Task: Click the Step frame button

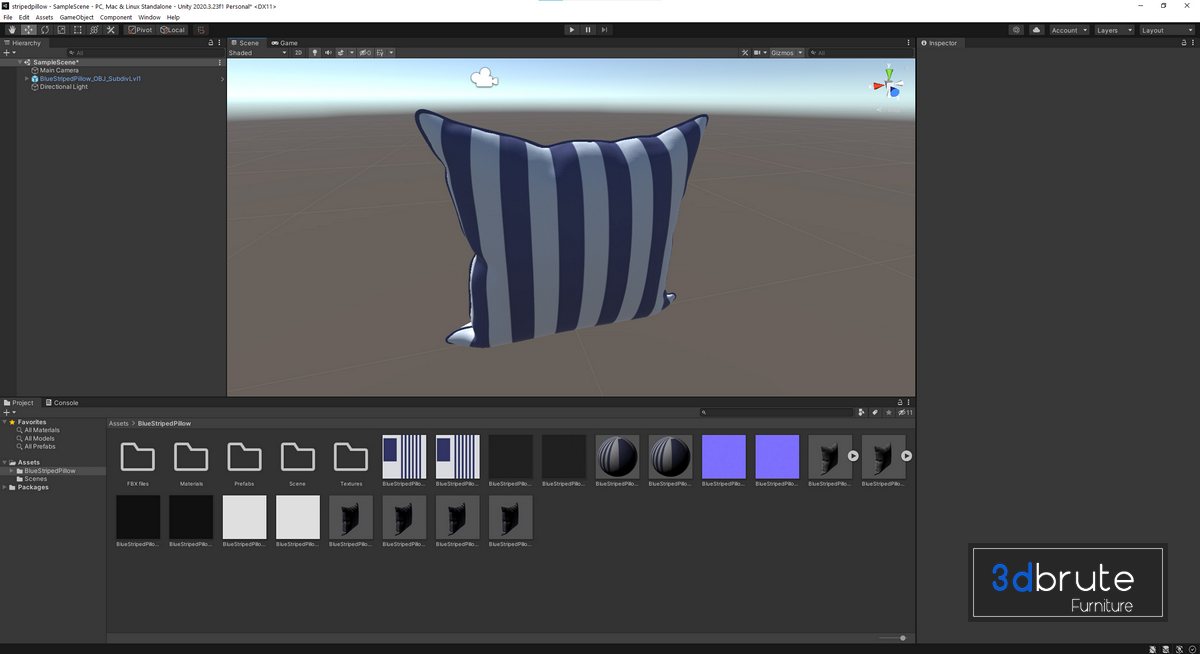Action: click(604, 30)
